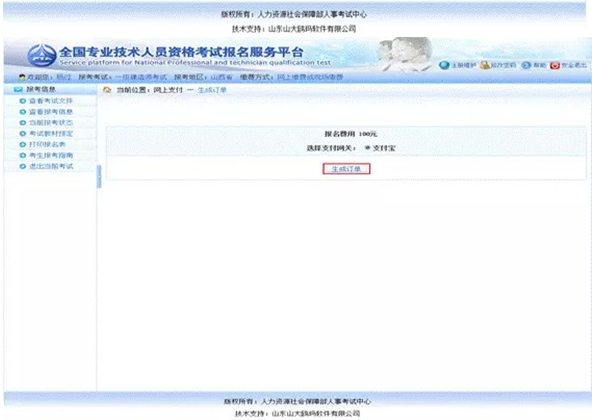Open 当前报考状态 in sidebar
Image resolution: width=595 pixels, height=420 pixels.
coord(51,123)
